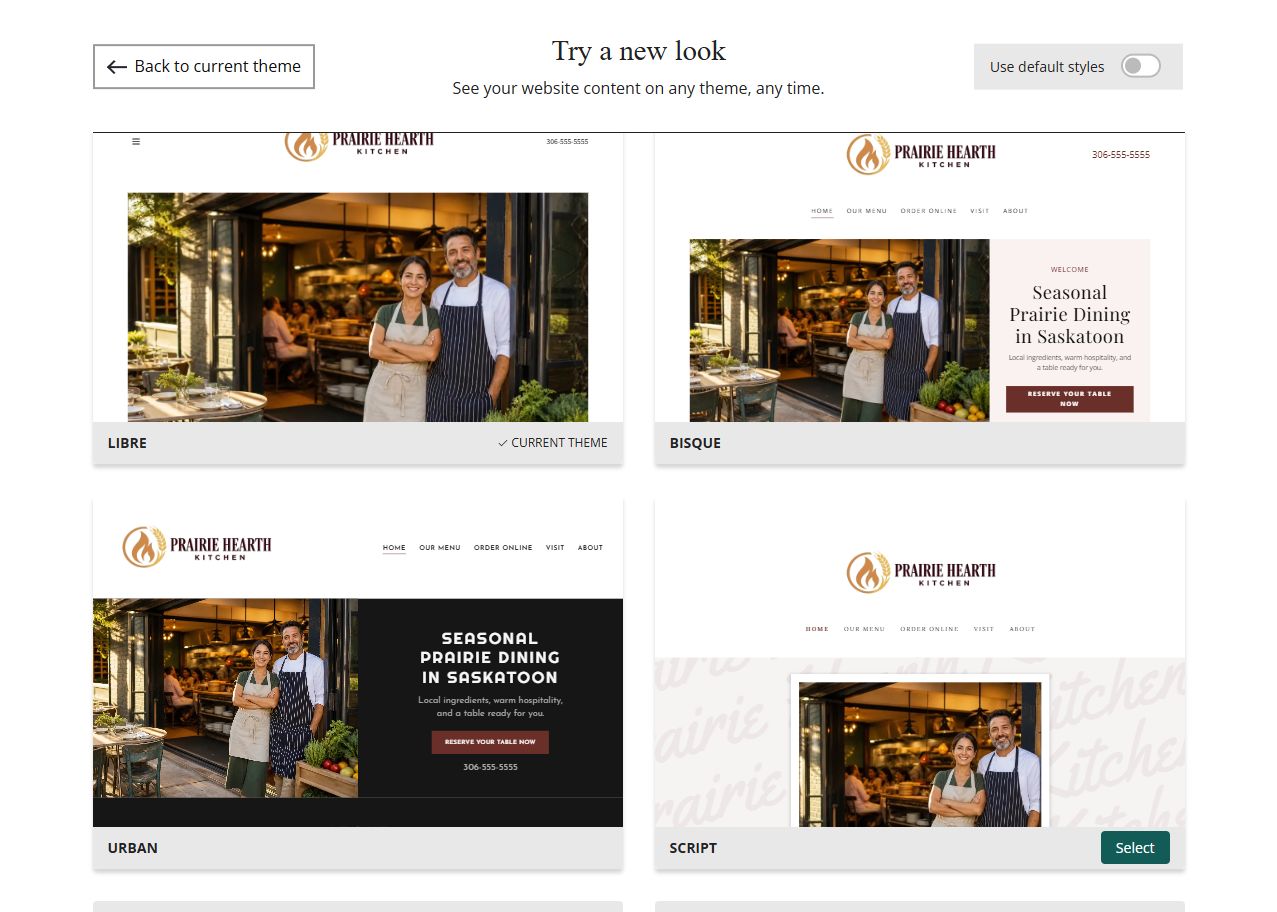Click Order Online in the Bisque preview
This screenshot has width=1277, height=912.
(928, 211)
